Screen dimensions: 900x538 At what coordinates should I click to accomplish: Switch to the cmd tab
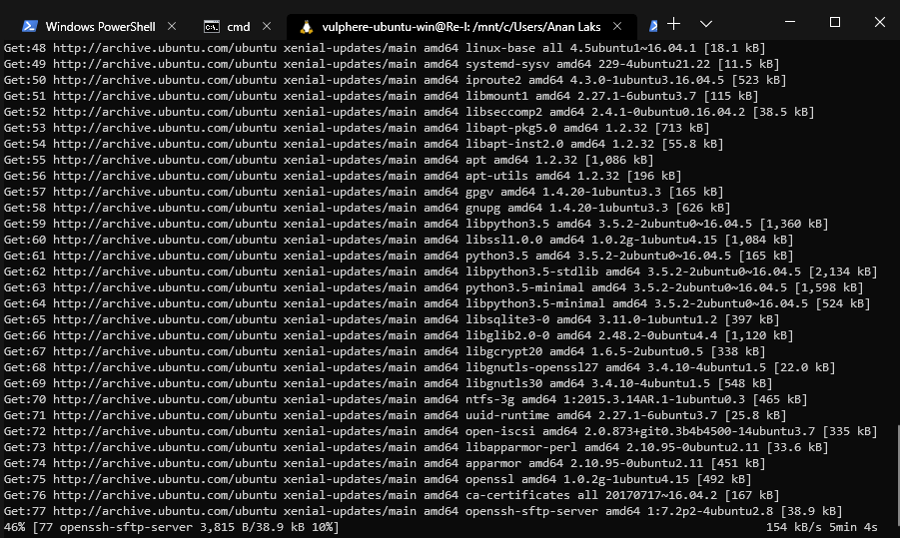[237, 26]
